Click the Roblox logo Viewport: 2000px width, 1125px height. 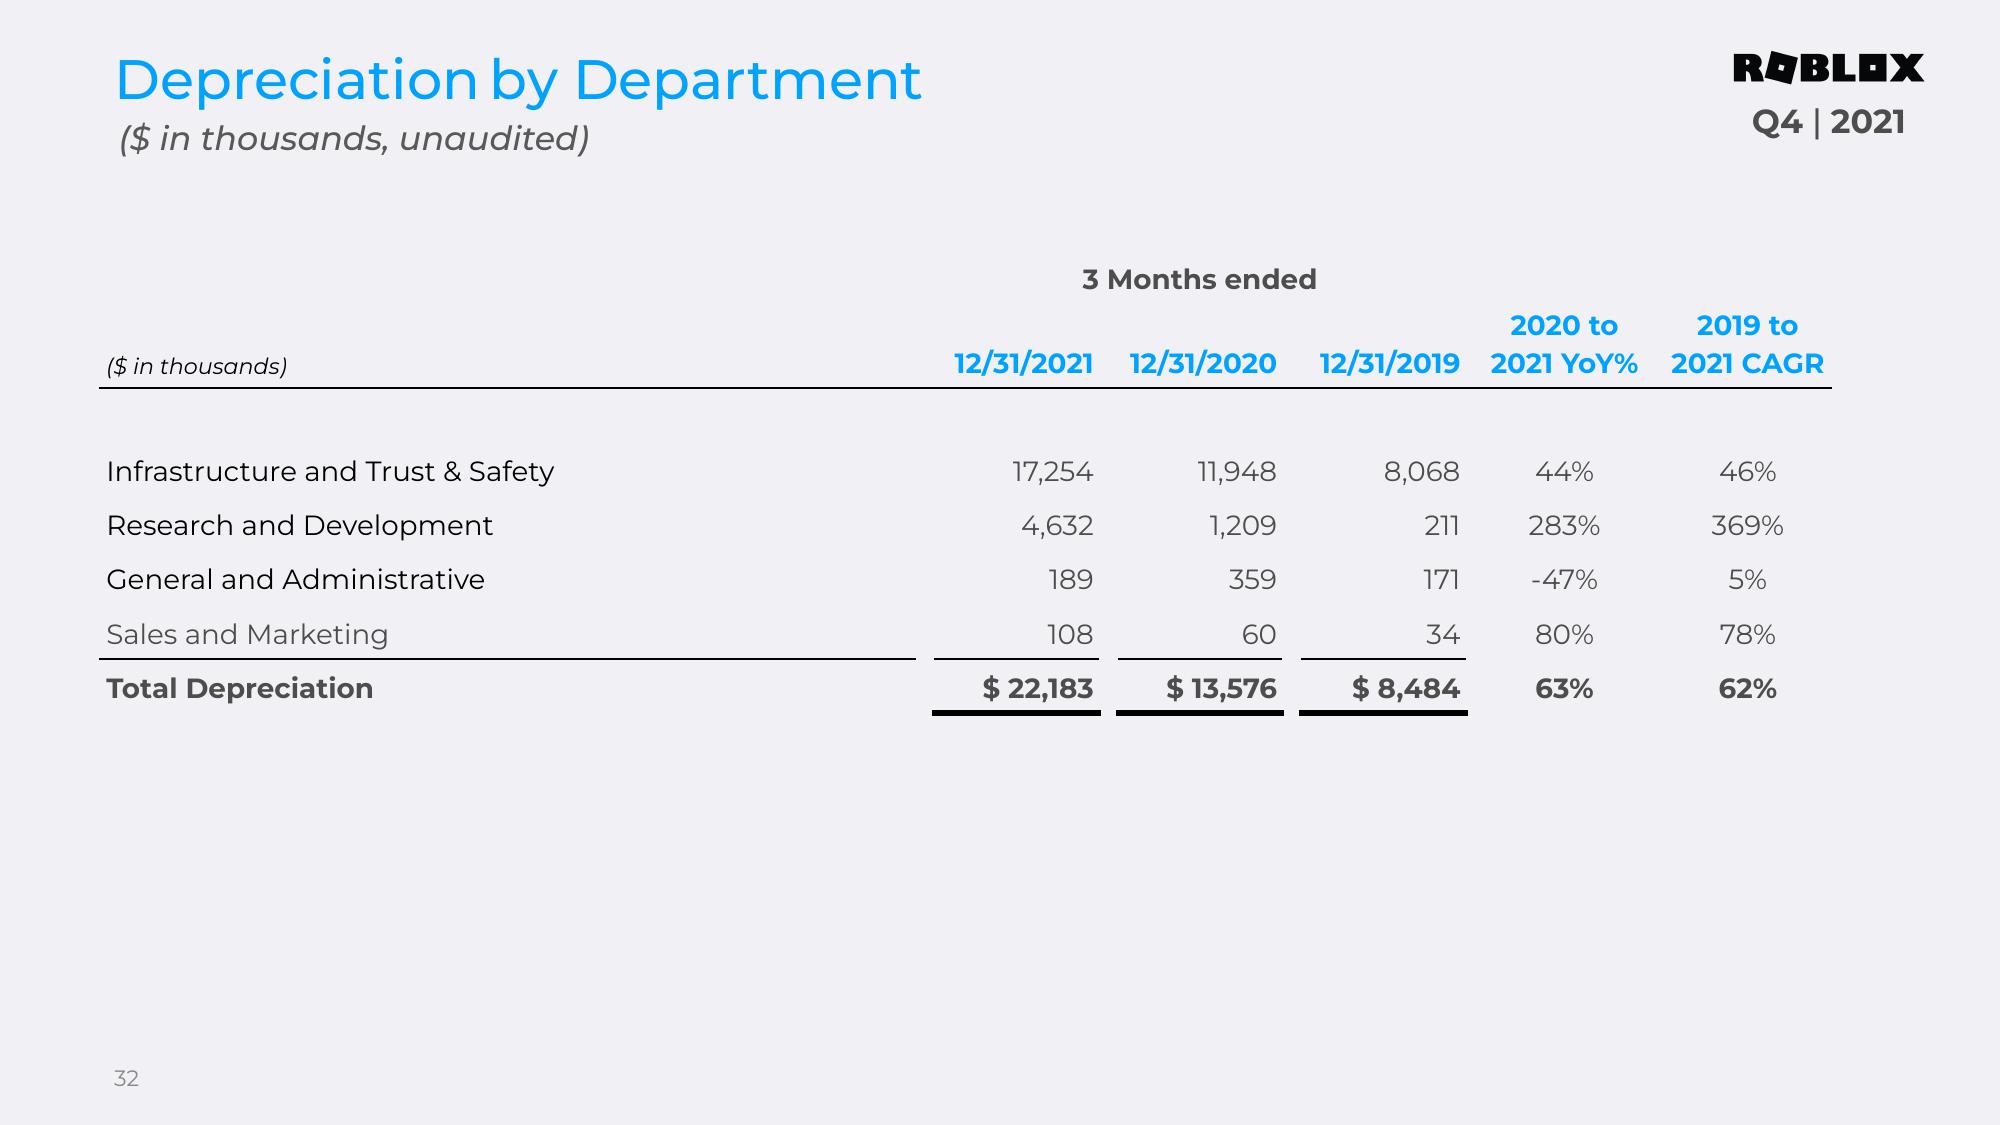tap(1828, 68)
